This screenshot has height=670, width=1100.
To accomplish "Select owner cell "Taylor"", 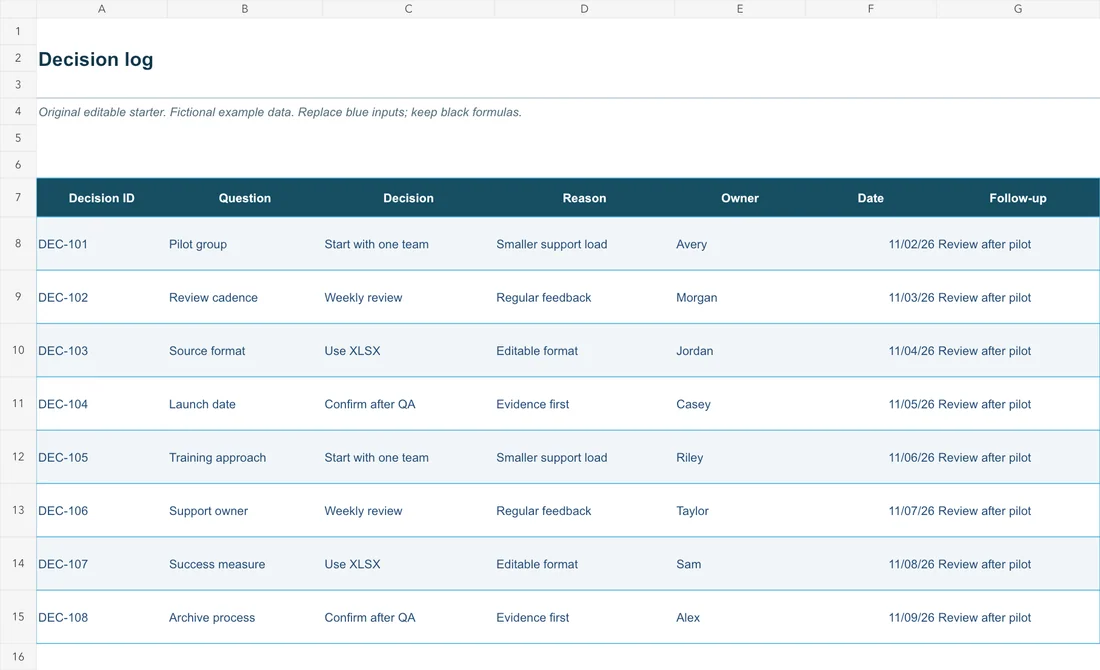I will tap(740, 511).
